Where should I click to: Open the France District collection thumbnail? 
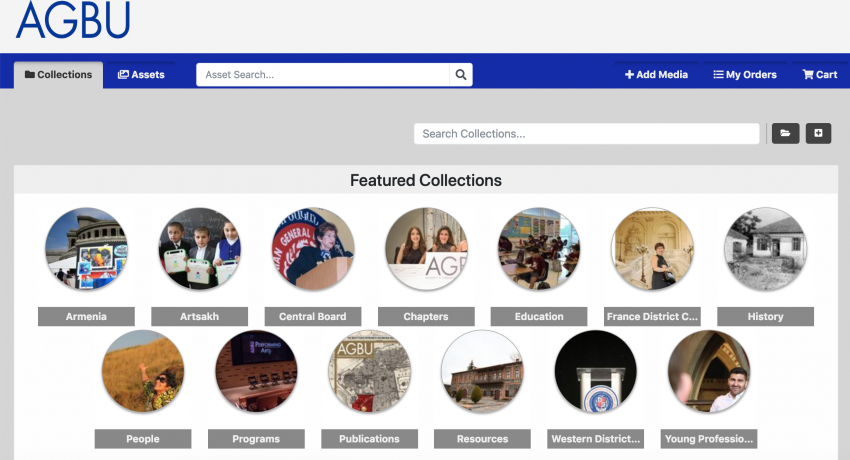pos(652,249)
